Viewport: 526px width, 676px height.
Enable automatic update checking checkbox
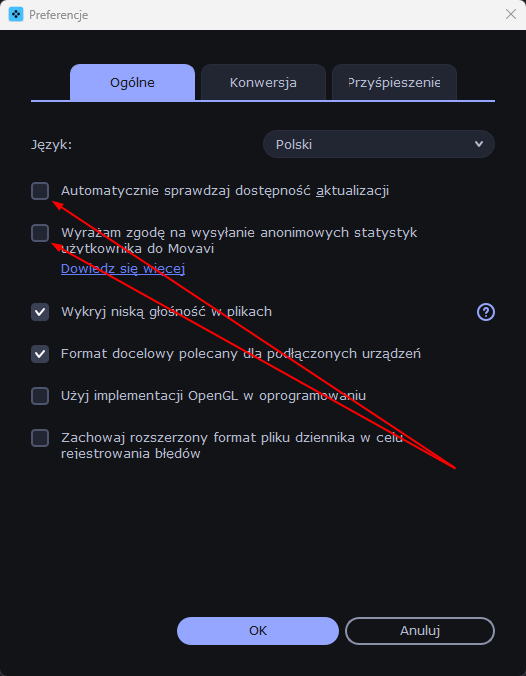pyautogui.click(x=40, y=191)
